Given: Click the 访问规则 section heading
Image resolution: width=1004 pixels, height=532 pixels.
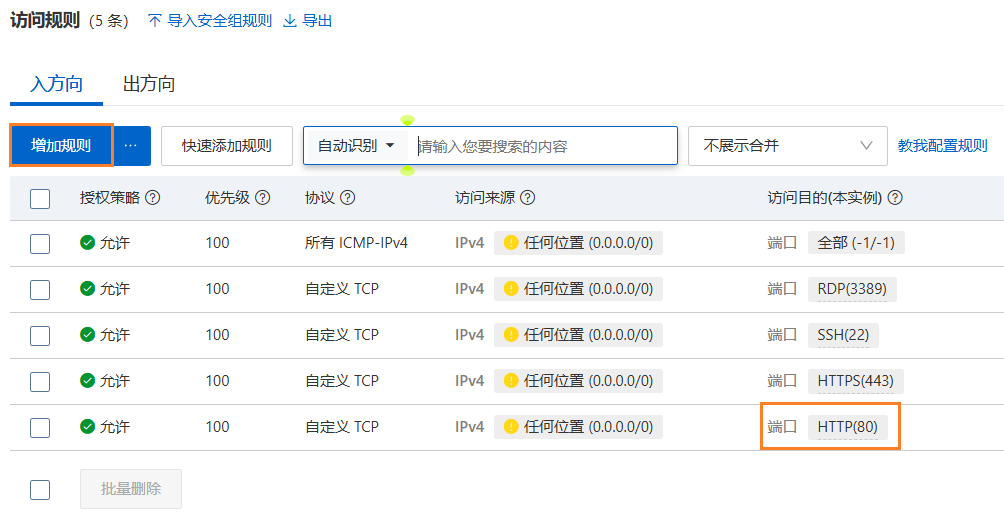Looking at the screenshot, I should [x=45, y=20].
